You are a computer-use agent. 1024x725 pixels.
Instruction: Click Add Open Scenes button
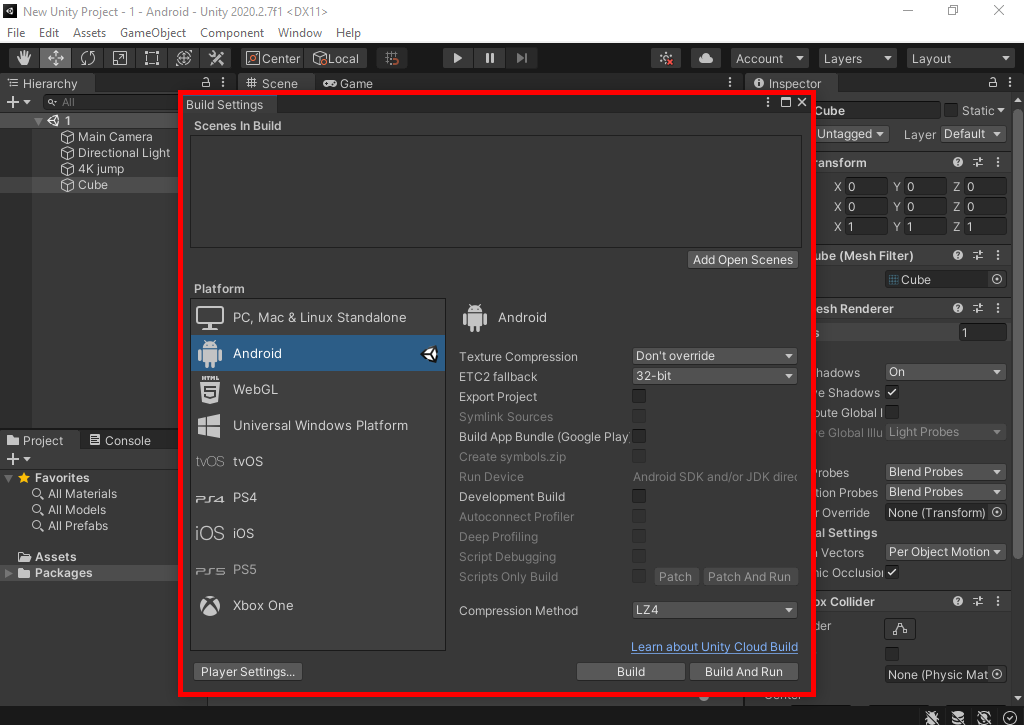click(743, 260)
